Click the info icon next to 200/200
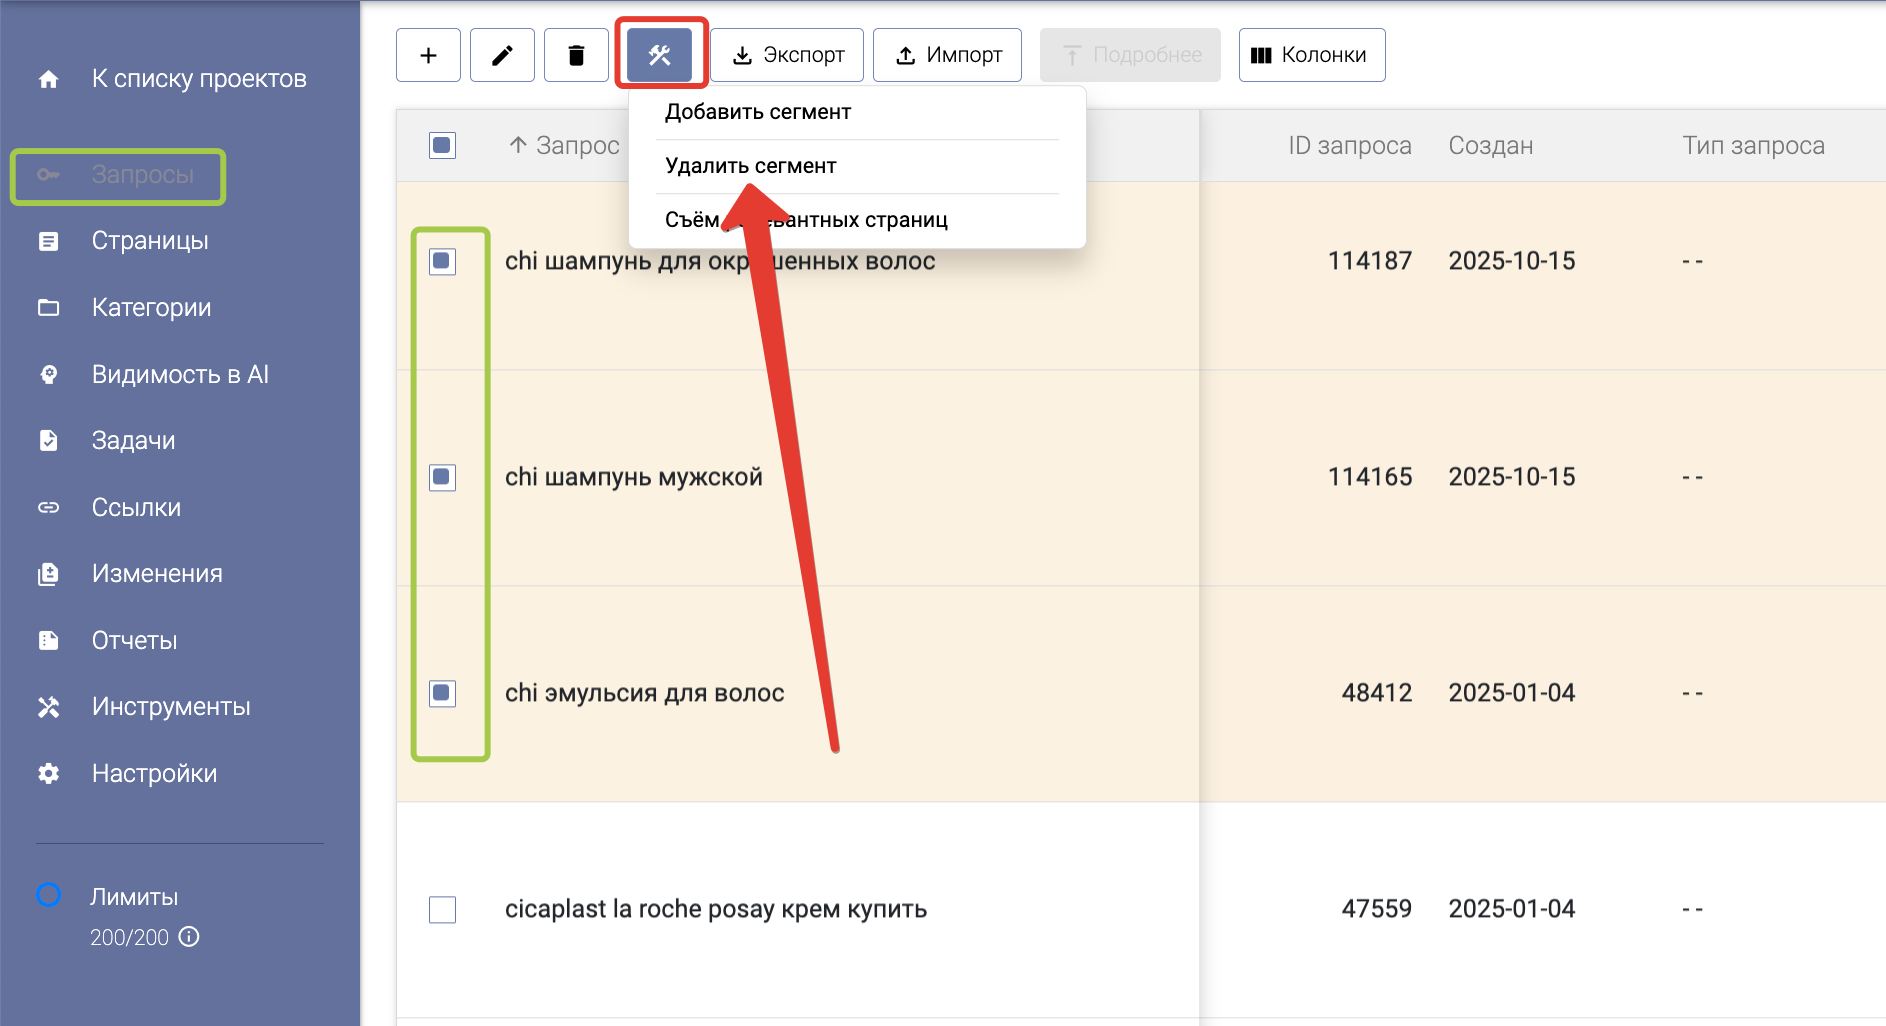 coord(189,937)
